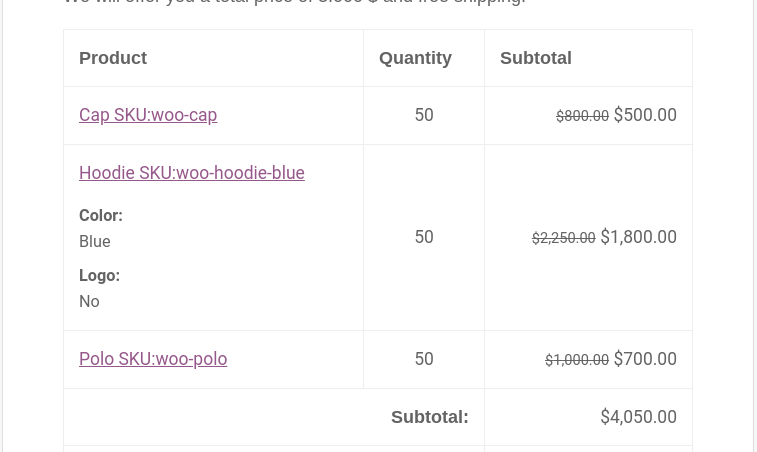Click the crossed-out $800.00 Cap price

[582, 116]
